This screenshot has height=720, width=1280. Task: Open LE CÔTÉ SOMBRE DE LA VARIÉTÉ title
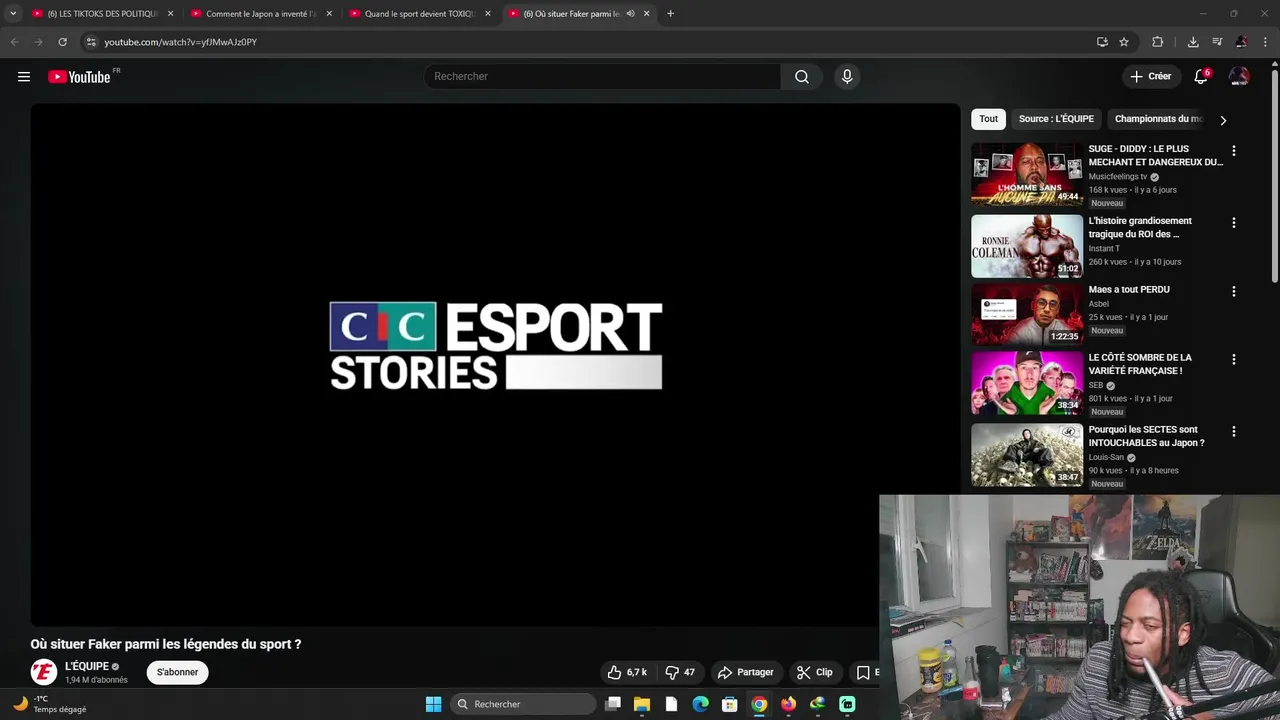click(x=1140, y=364)
